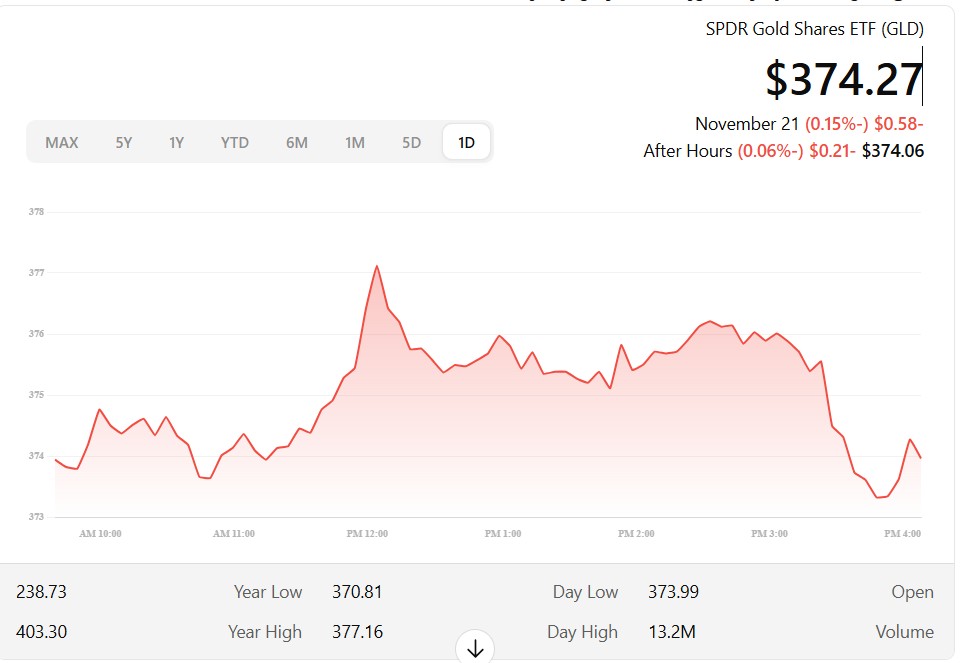Image resolution: width=961 pixels, height=663 pixels.
Task: Click the SPDR Gold Shares ETF title
Action: (814, 29)
